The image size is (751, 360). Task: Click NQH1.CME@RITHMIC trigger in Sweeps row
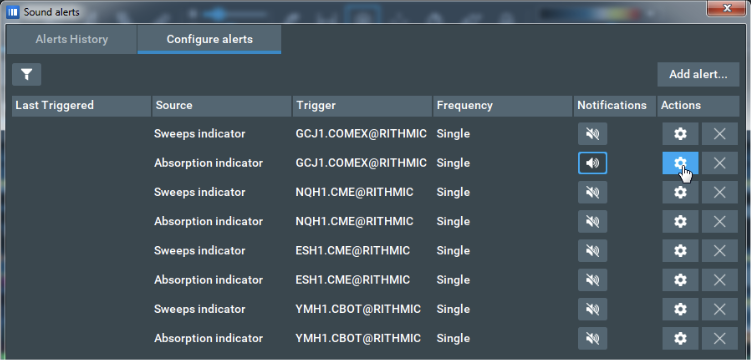point(354,192)
